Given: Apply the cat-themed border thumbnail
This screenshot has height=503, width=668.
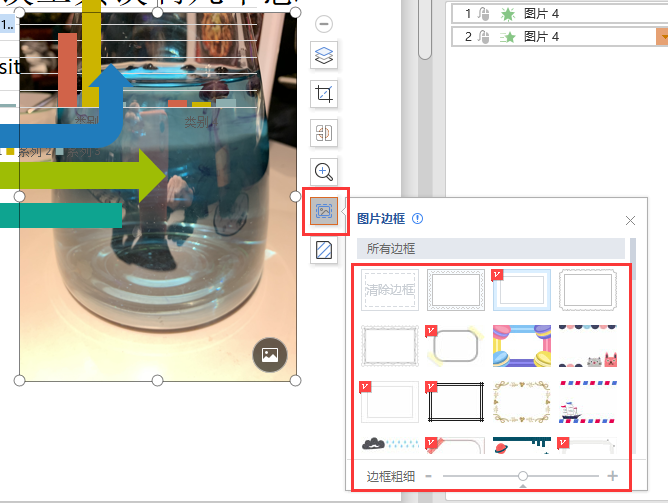Looking at the screenshot, I should (x=587, y=346).
